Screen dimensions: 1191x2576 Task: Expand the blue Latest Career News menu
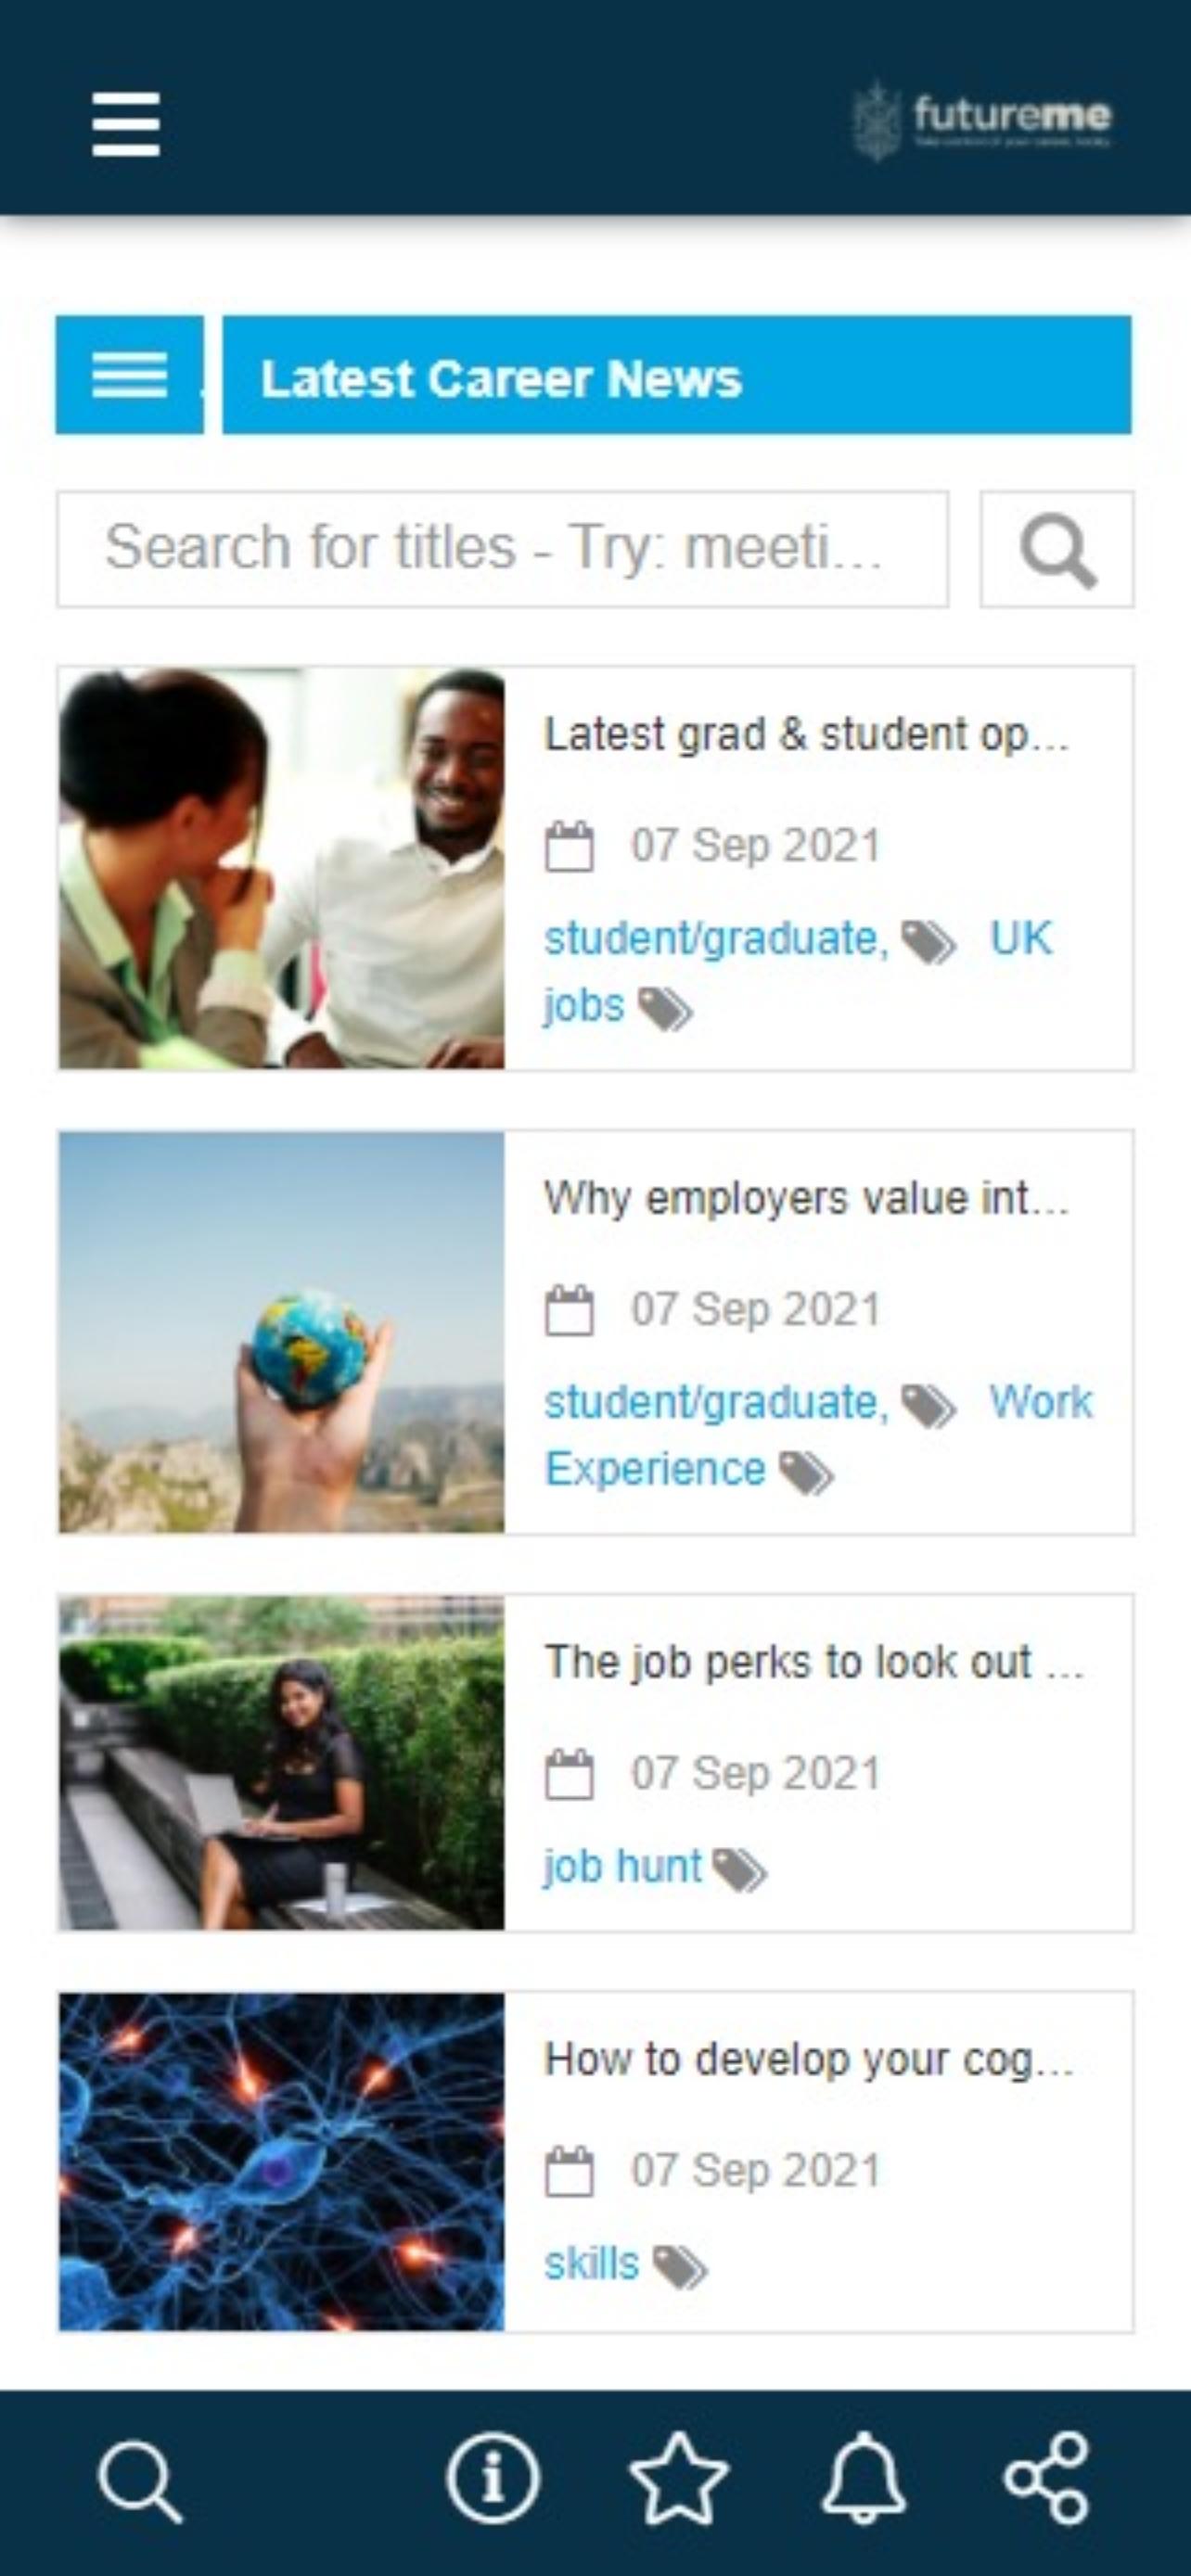pyautogui.click(x=129, y=375)
